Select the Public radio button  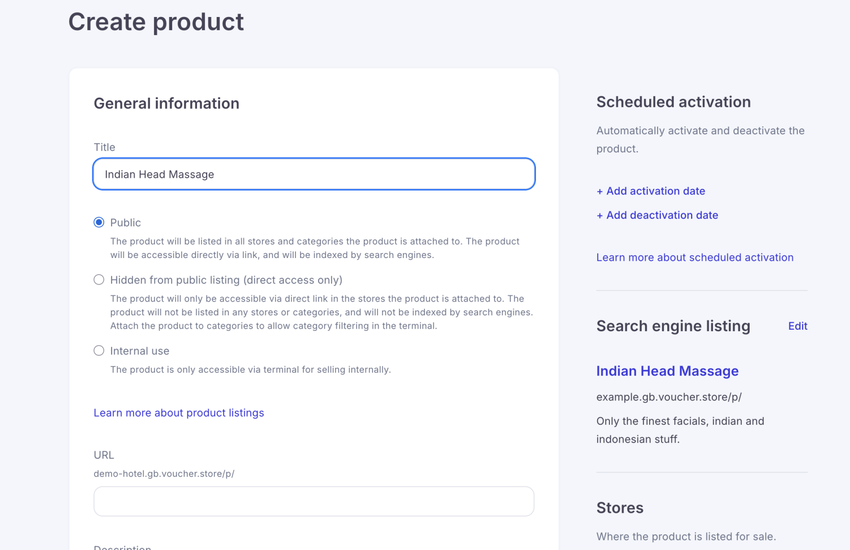pos(99,222)
